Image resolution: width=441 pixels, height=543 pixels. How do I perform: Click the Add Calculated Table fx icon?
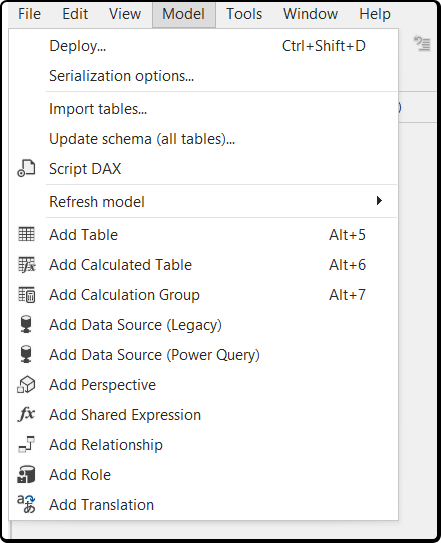pos(26,265)
